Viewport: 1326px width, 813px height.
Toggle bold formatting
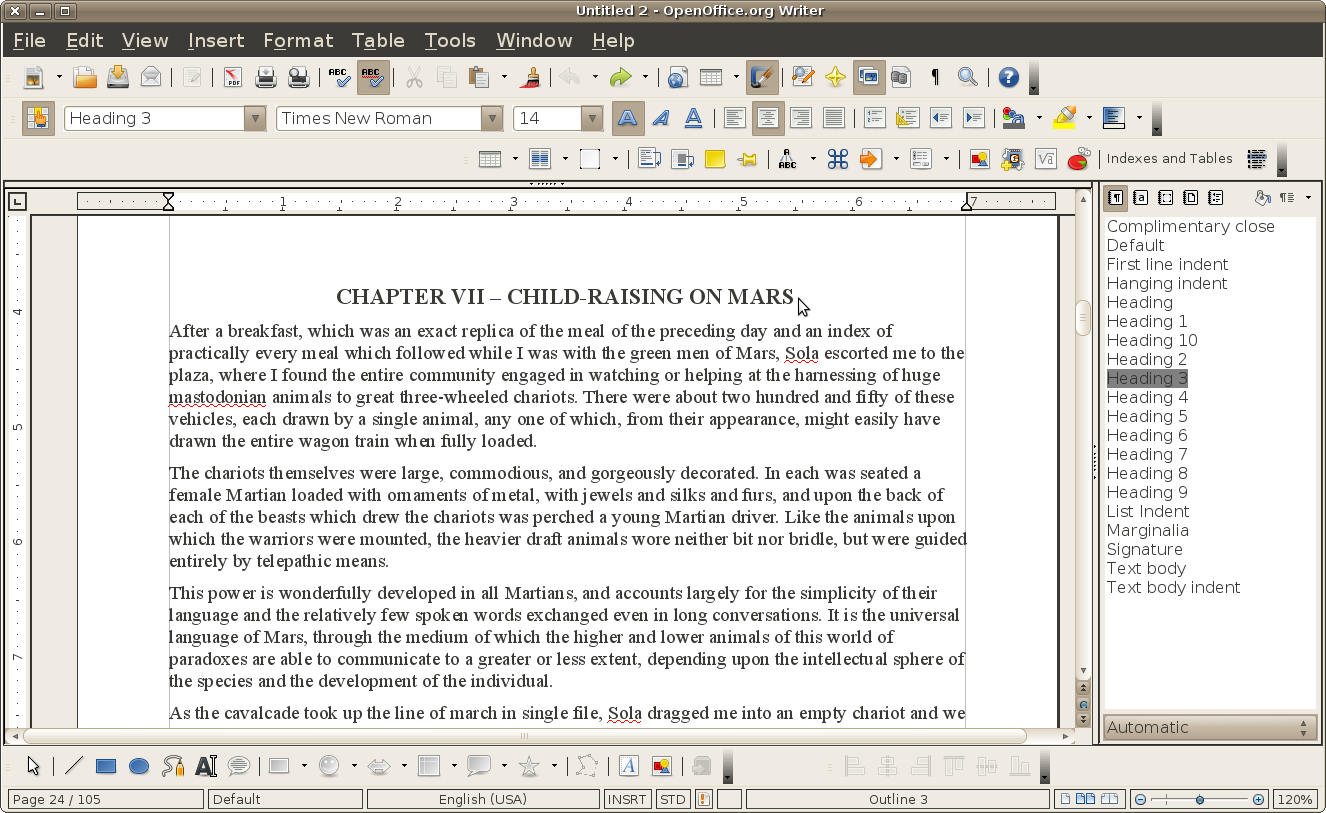pos(628,118)
